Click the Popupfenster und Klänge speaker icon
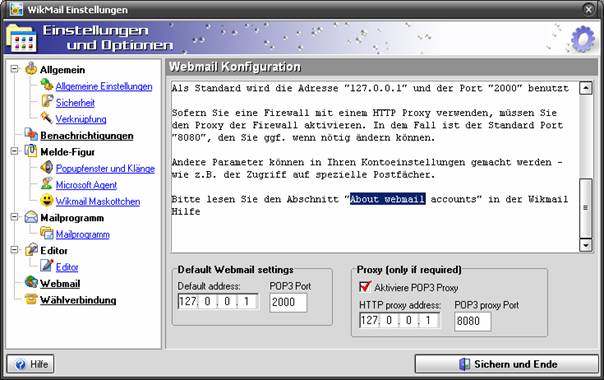 click(47, 168)
